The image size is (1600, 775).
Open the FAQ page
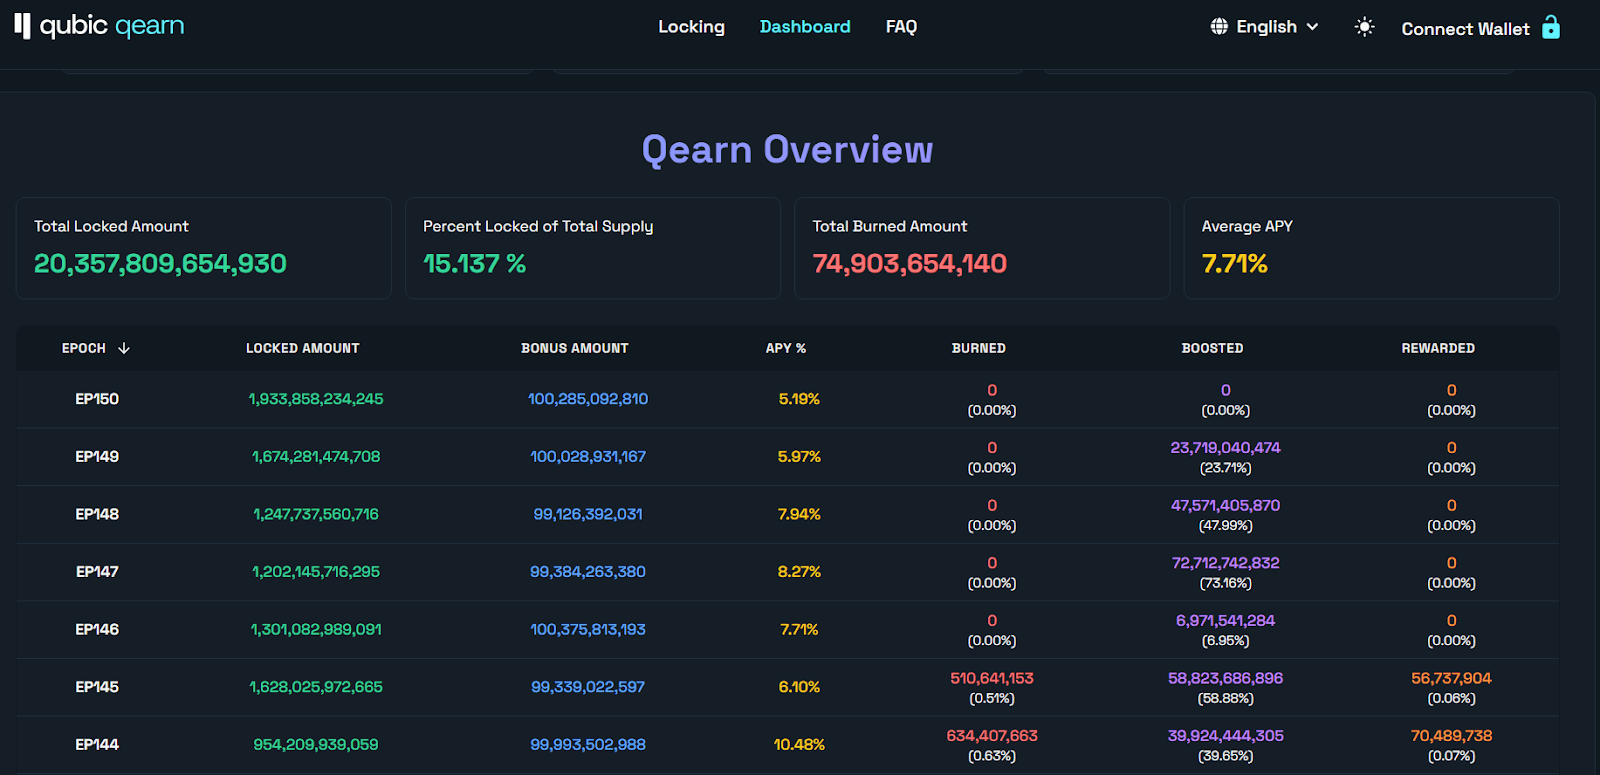(x=901, y=27)
